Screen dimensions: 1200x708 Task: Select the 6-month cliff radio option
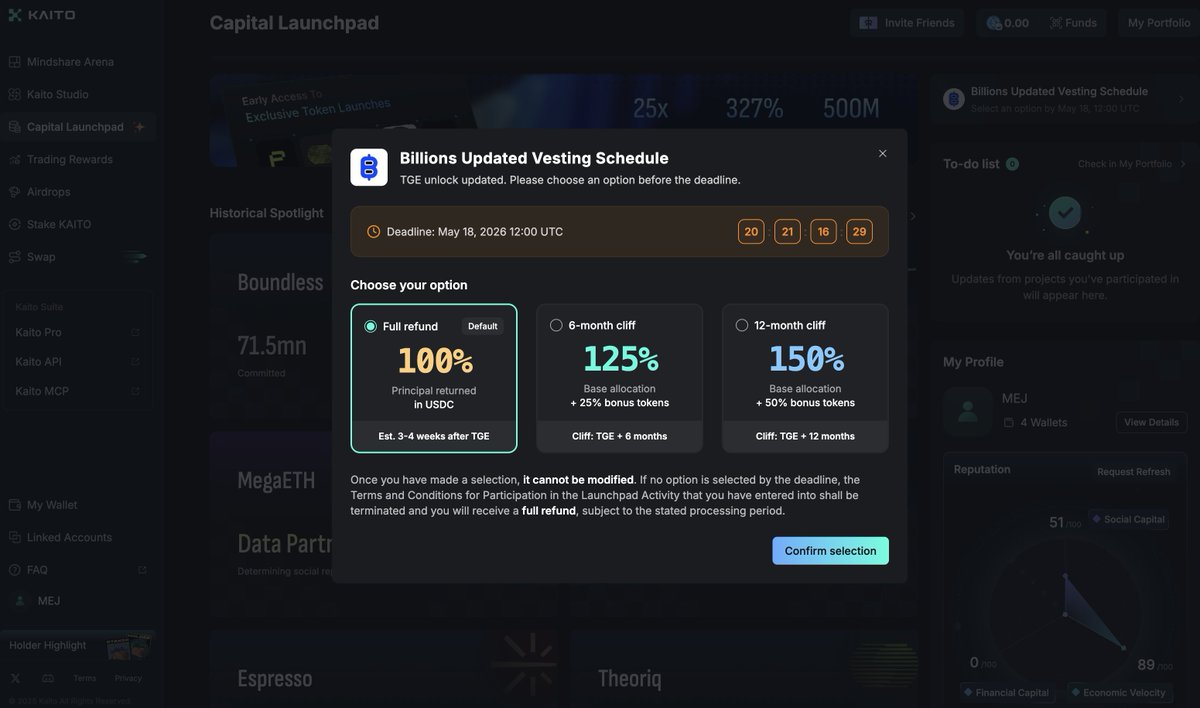556,325
